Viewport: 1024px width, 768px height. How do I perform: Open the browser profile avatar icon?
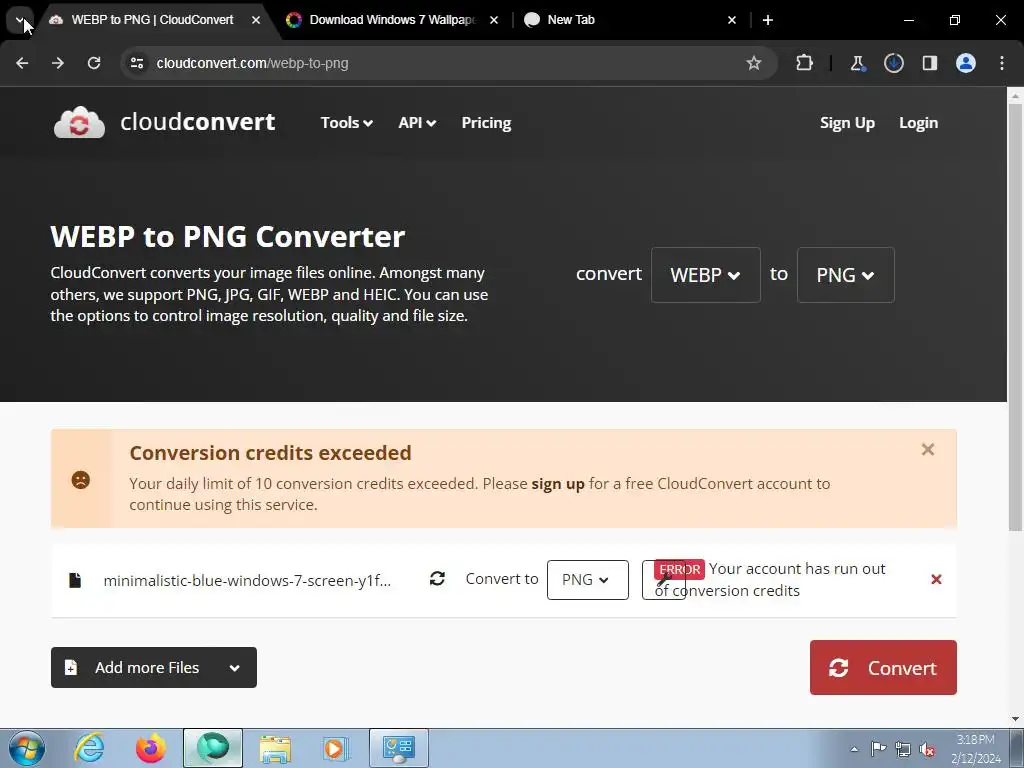pyautogui.click(x=965, y=63)
